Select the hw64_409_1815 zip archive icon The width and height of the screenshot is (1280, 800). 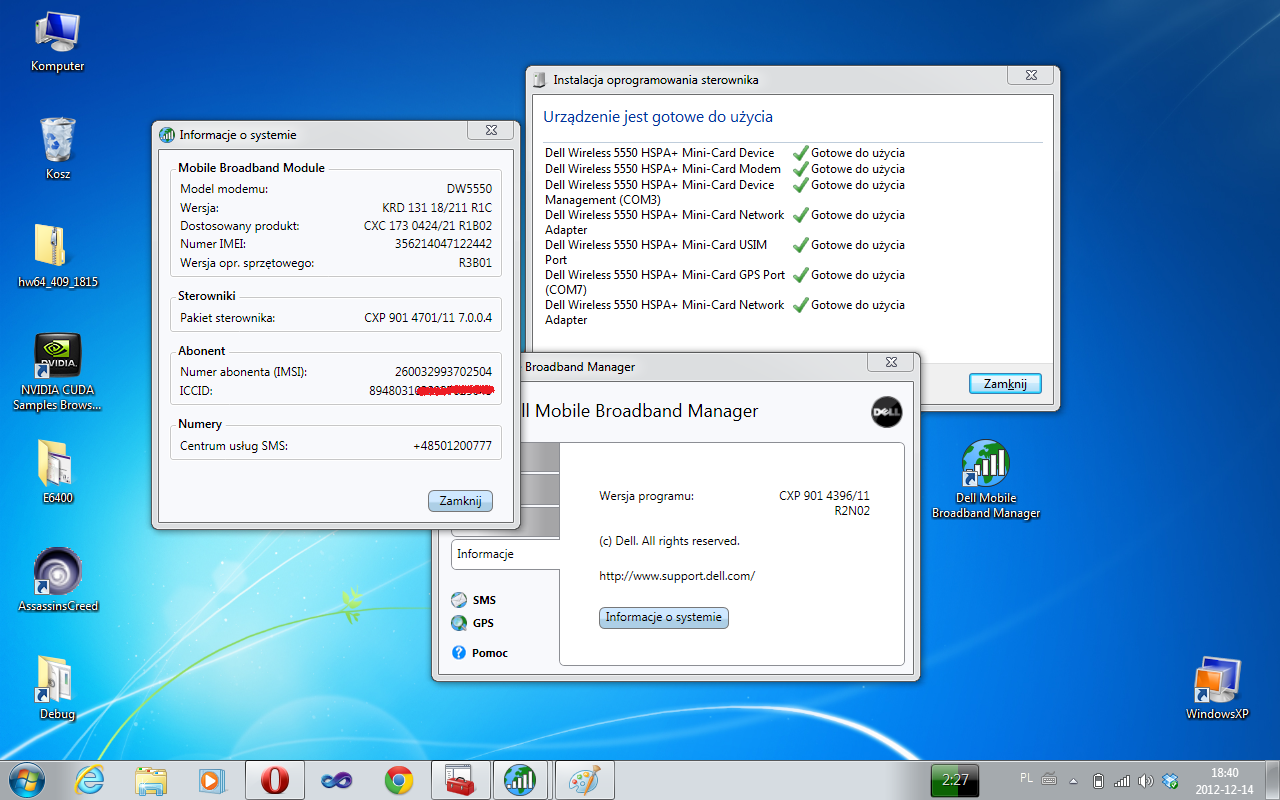coord(58,257)
